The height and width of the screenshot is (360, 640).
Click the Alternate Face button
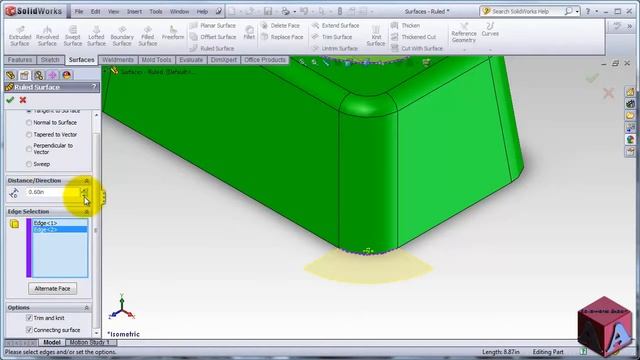click(53, 289)
